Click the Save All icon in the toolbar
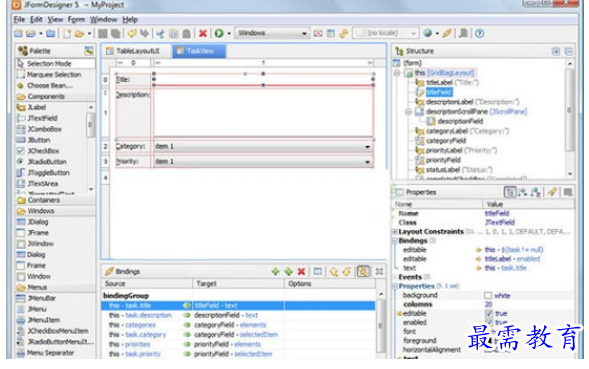The width and height of the screenshot is (589, 369). point(116,33)
